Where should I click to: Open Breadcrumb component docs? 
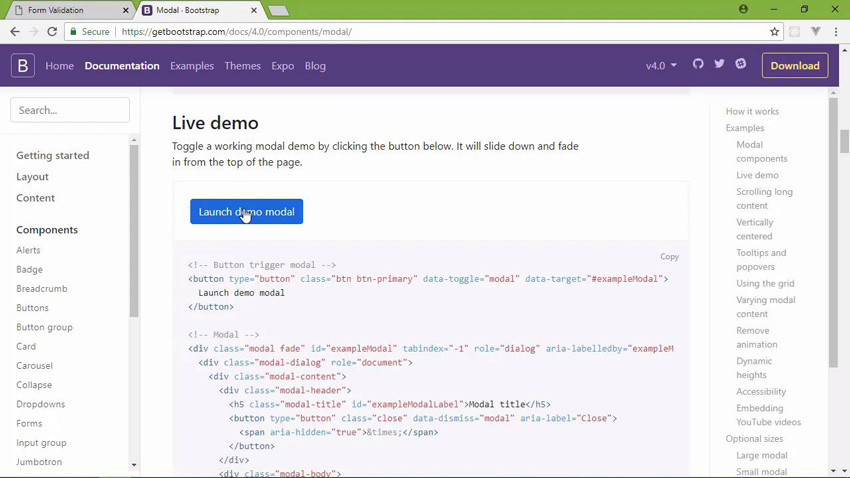pyautogui.click(x=42, y=288)
